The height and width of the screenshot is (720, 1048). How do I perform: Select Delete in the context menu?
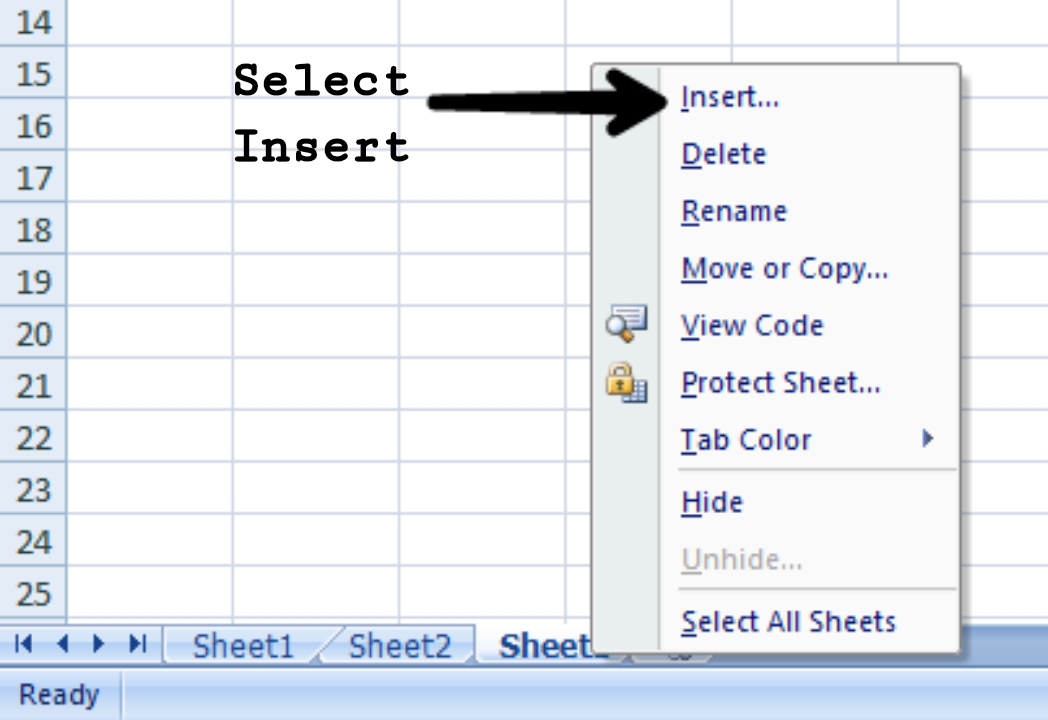pos(723,154)
